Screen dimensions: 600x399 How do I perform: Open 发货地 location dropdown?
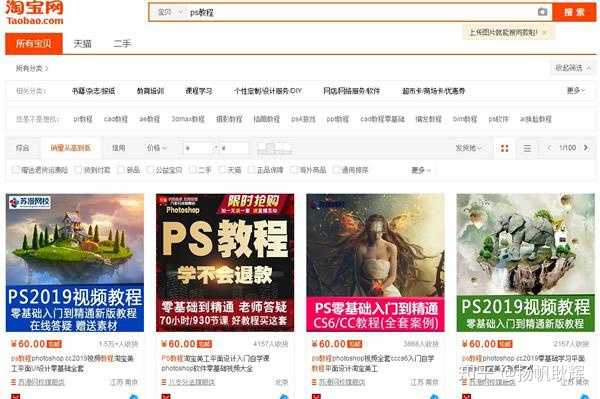(468, 148)
